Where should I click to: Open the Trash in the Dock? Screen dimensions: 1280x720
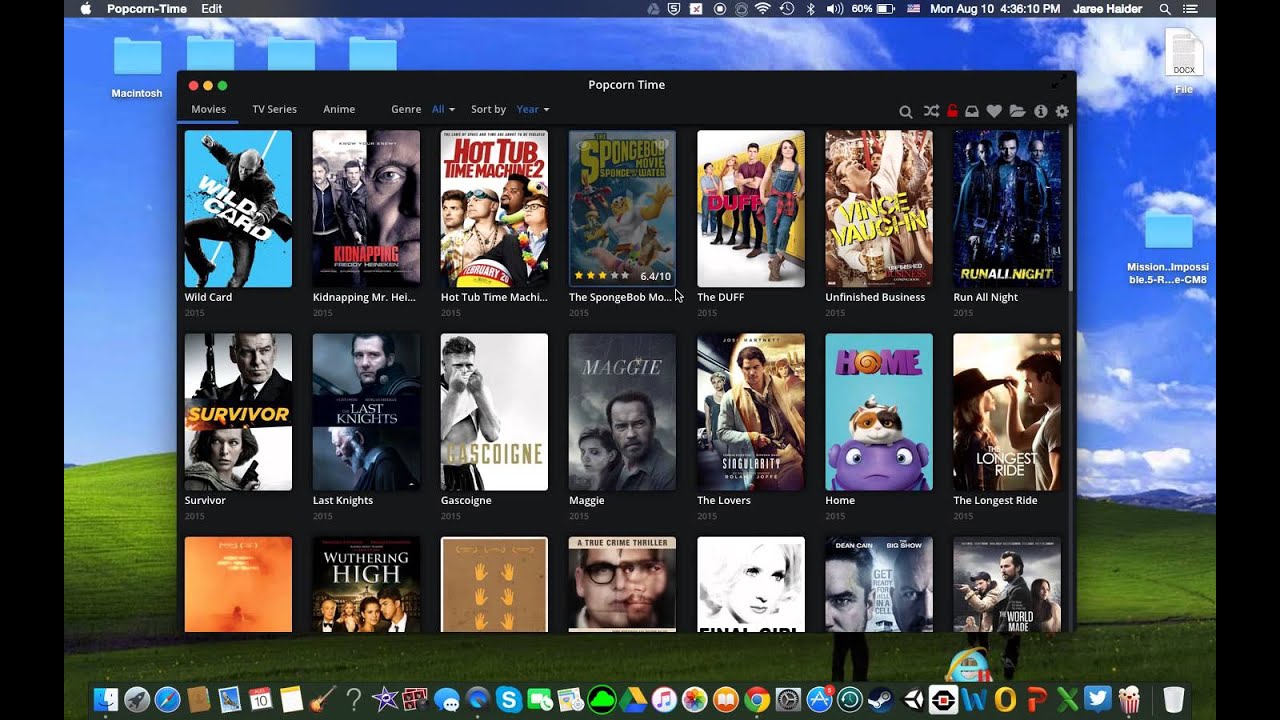point(1174,700)
